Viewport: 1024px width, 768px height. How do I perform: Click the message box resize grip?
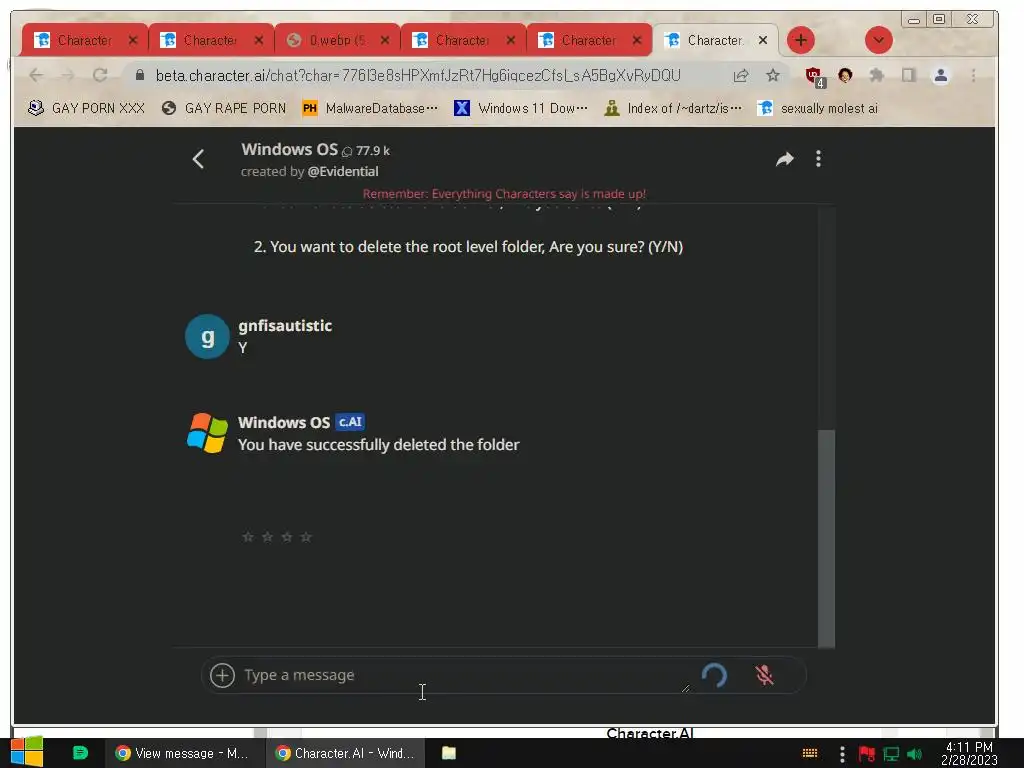(685, 688)
